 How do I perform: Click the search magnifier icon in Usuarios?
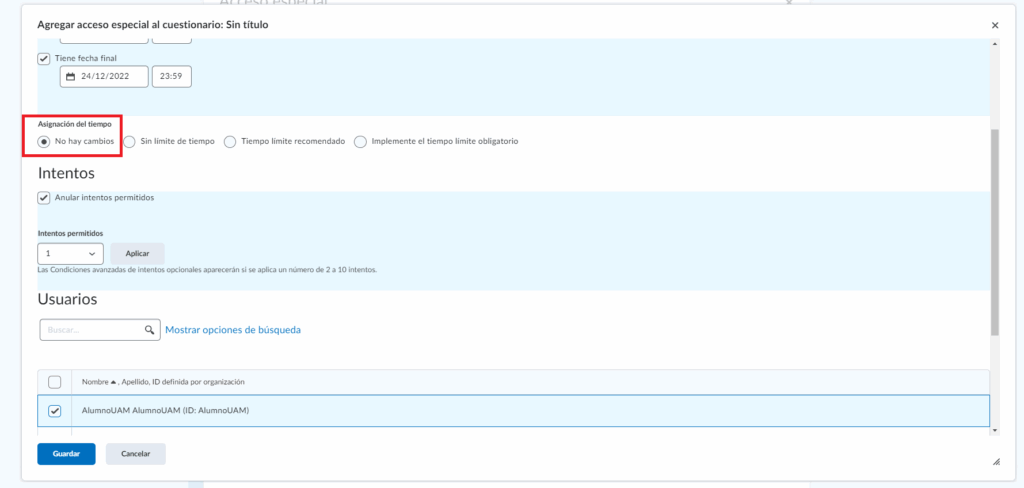(x=149, y=329)
